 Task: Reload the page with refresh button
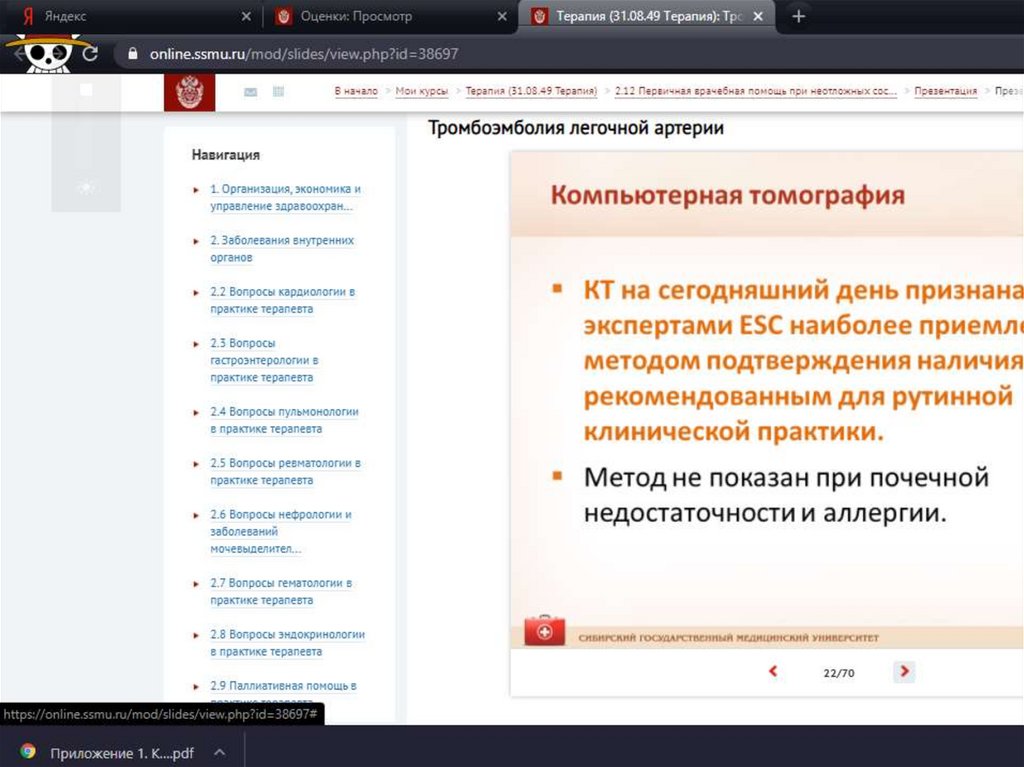pos(90,54)
